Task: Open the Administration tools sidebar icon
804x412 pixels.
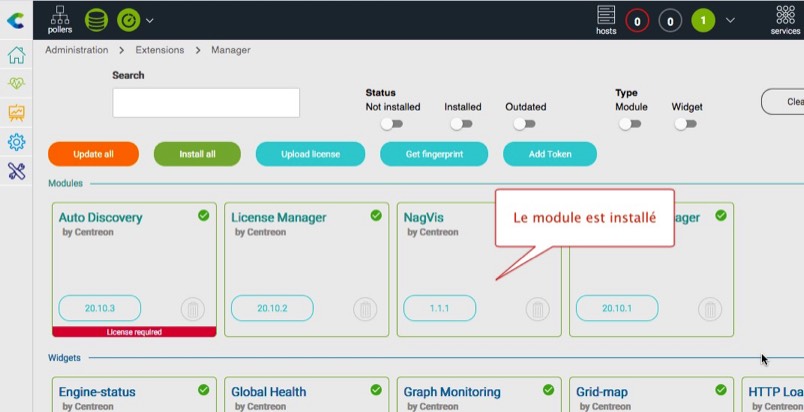Action: 16,171
